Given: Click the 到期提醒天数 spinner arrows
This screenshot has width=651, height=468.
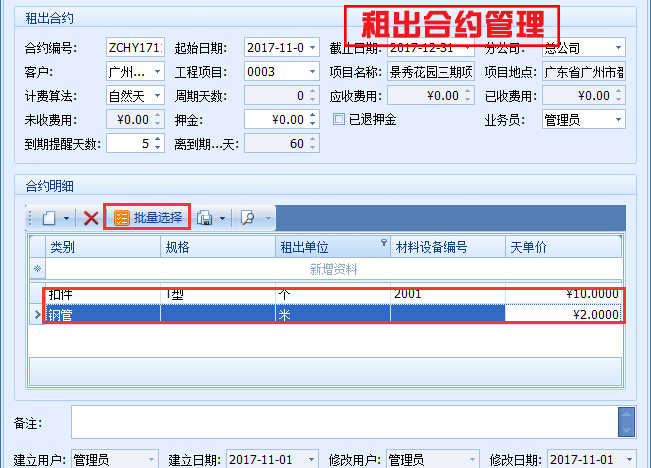Looking at the screenshot, I should click(x=157, y=144).
